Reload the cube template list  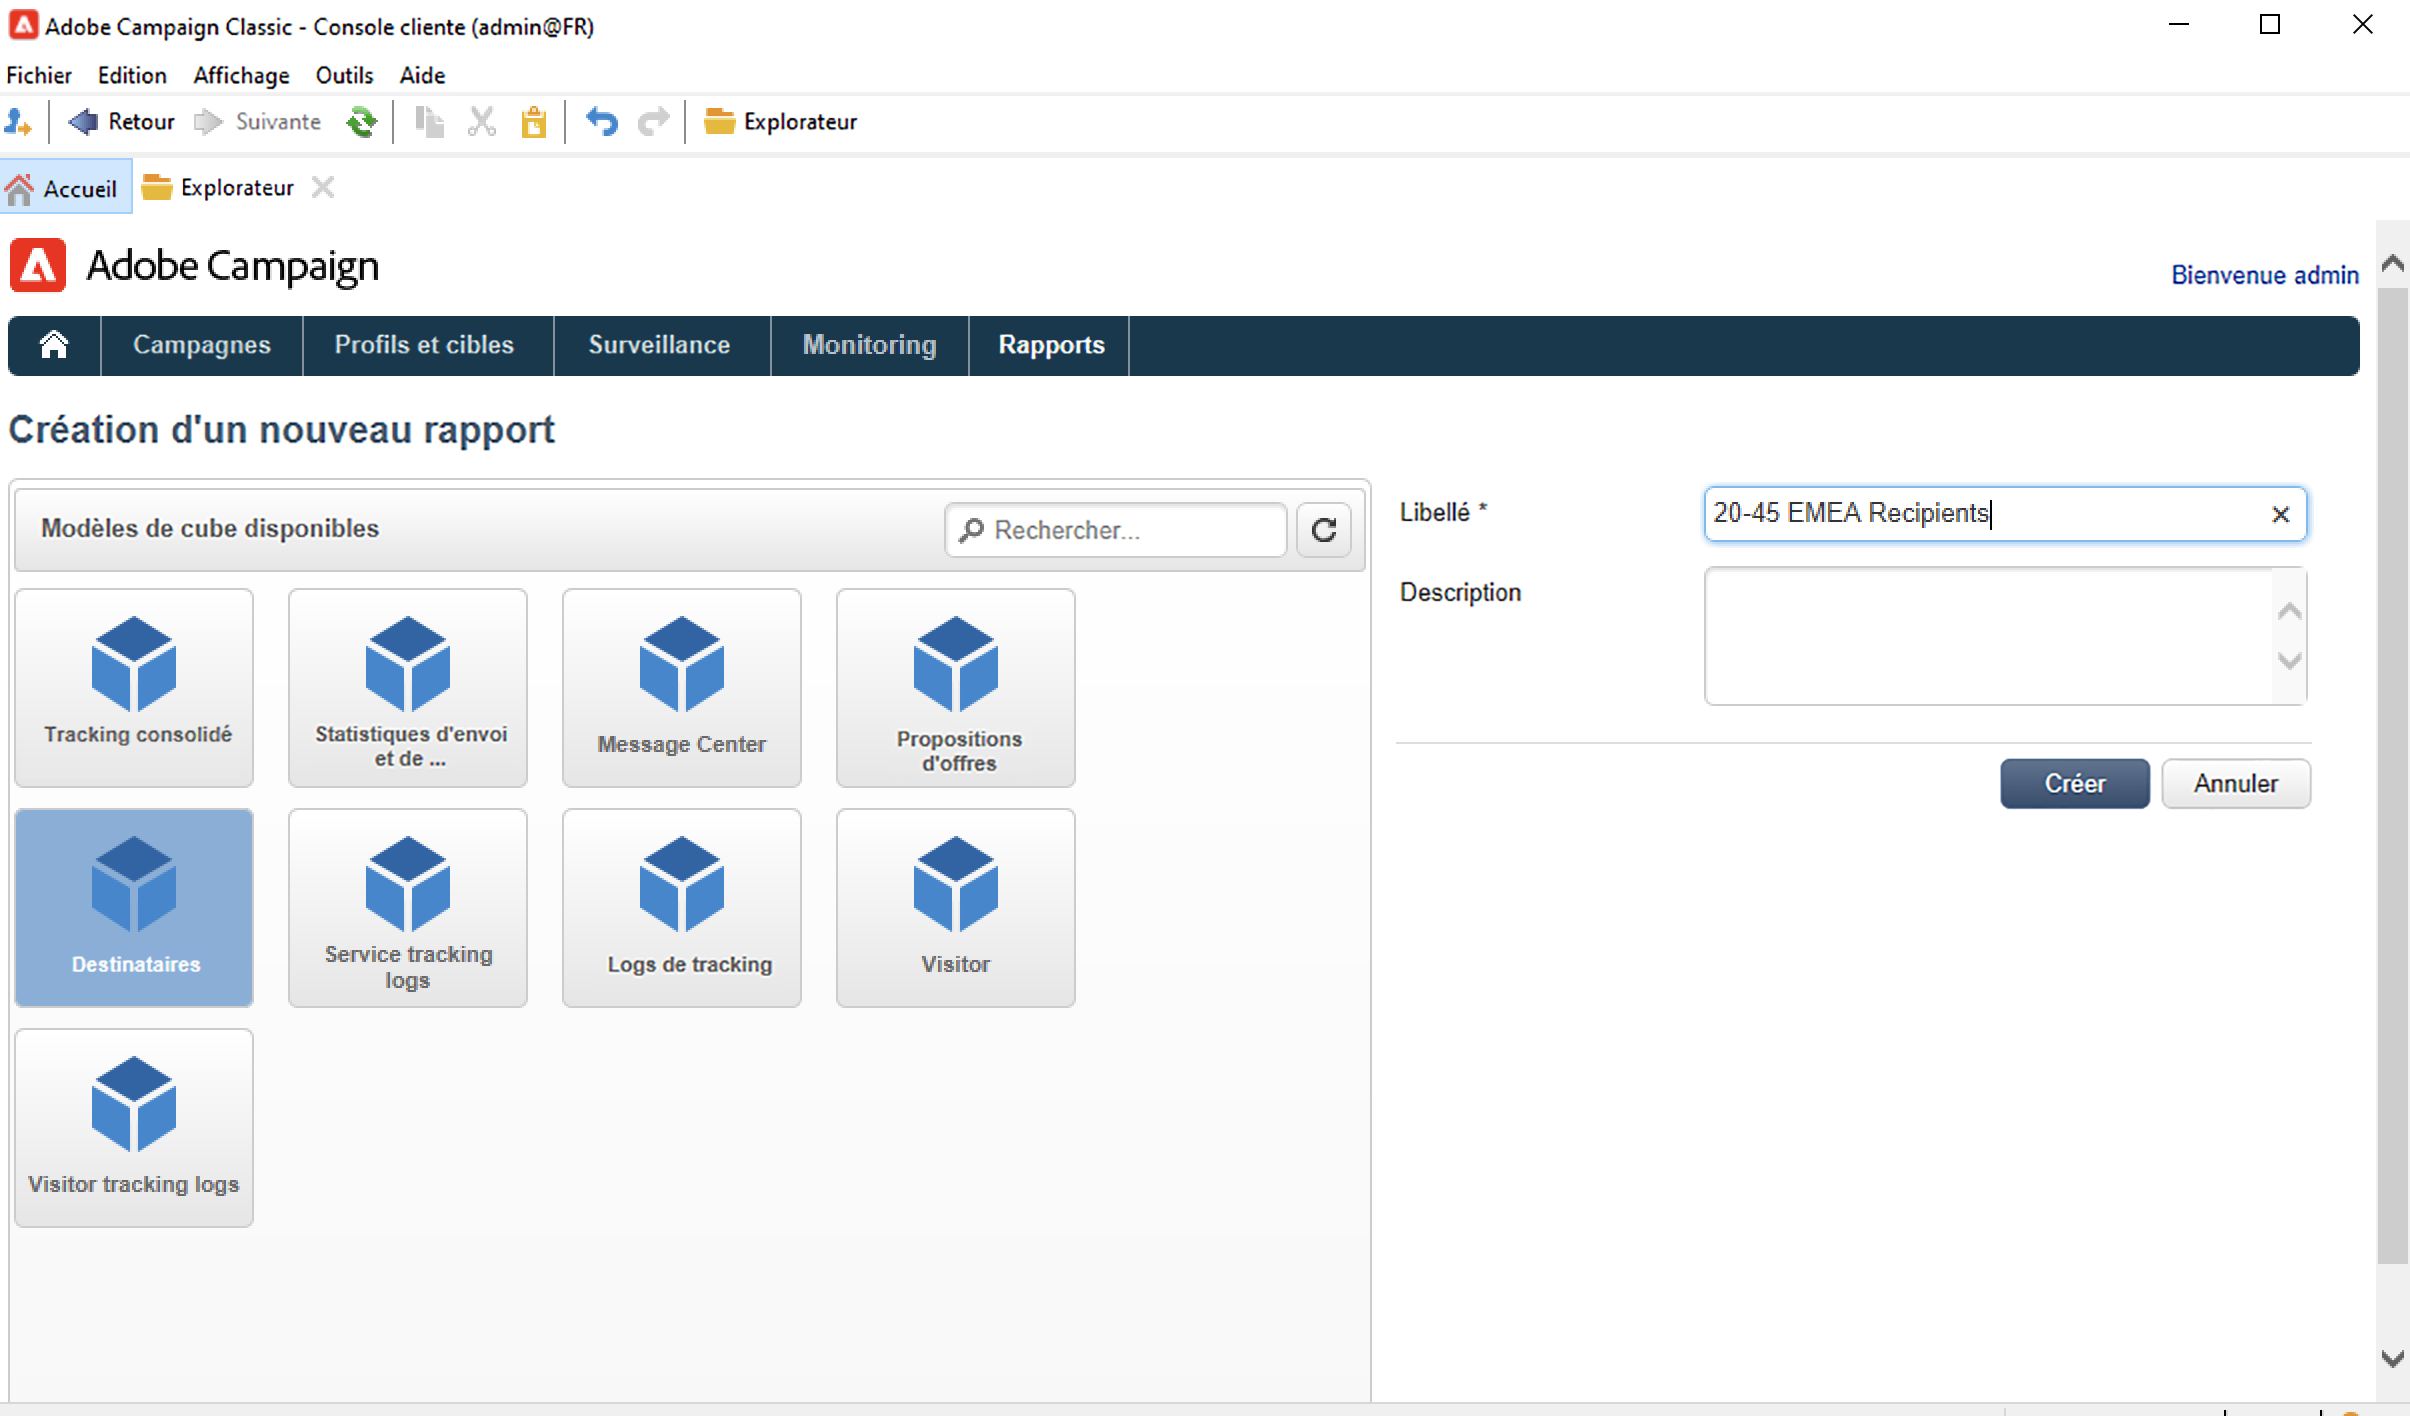(1323, 530)
